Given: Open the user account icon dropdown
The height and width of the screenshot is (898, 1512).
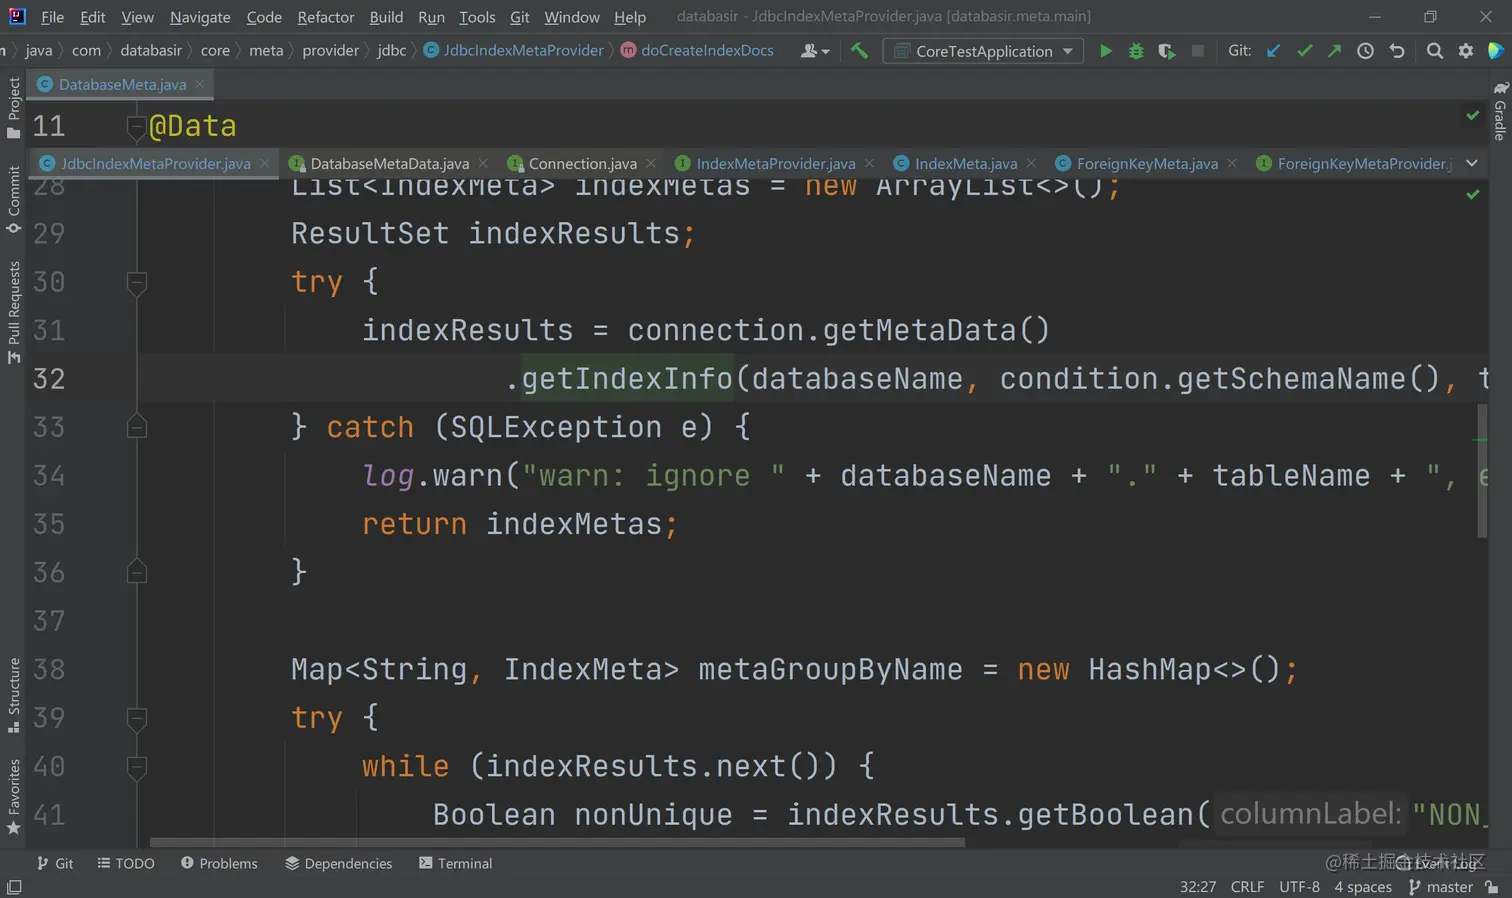Looking at the screenshot, I should (x=815, y=51).
